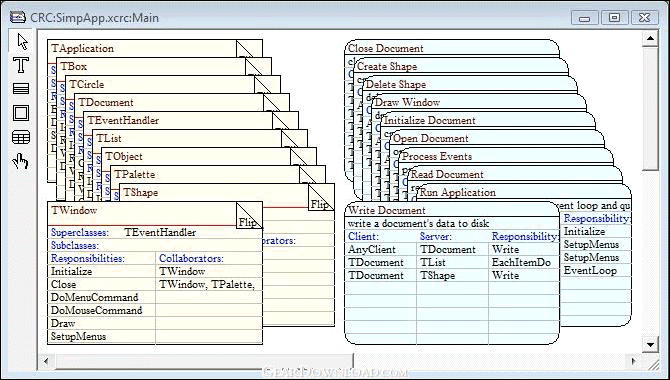Click the Process Events scenario card

tap(437, 156)
